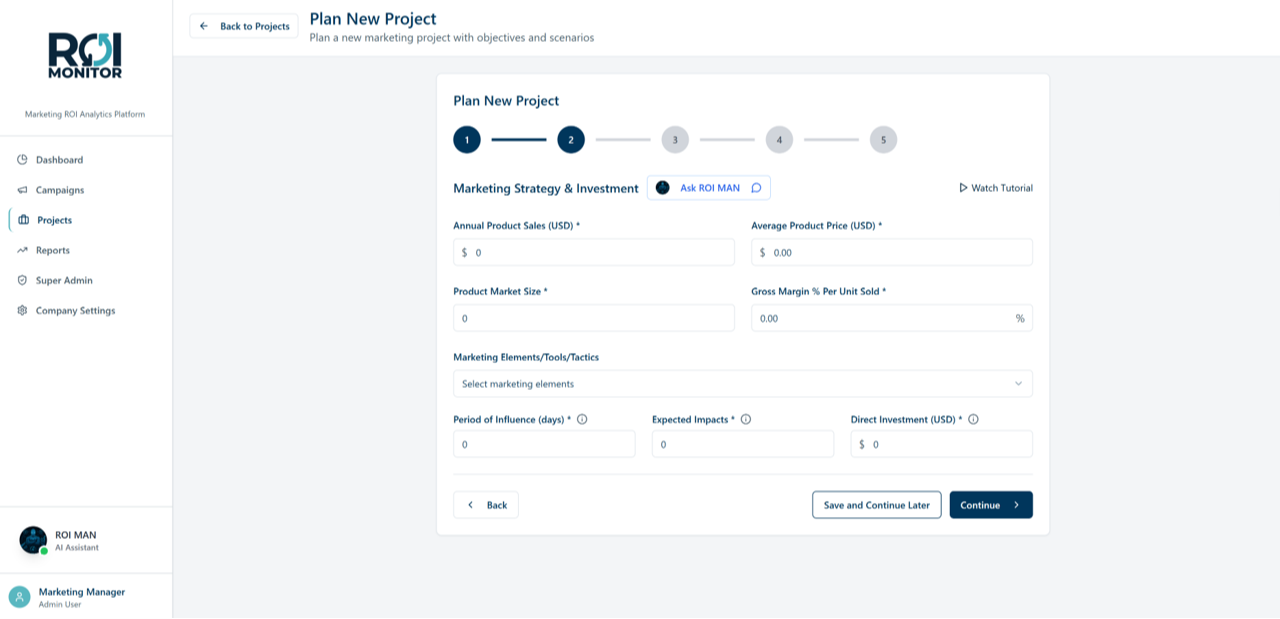Click the Back to Projects button
Image resolution: width=1280 pixels, height=619 pixels.
244,26
